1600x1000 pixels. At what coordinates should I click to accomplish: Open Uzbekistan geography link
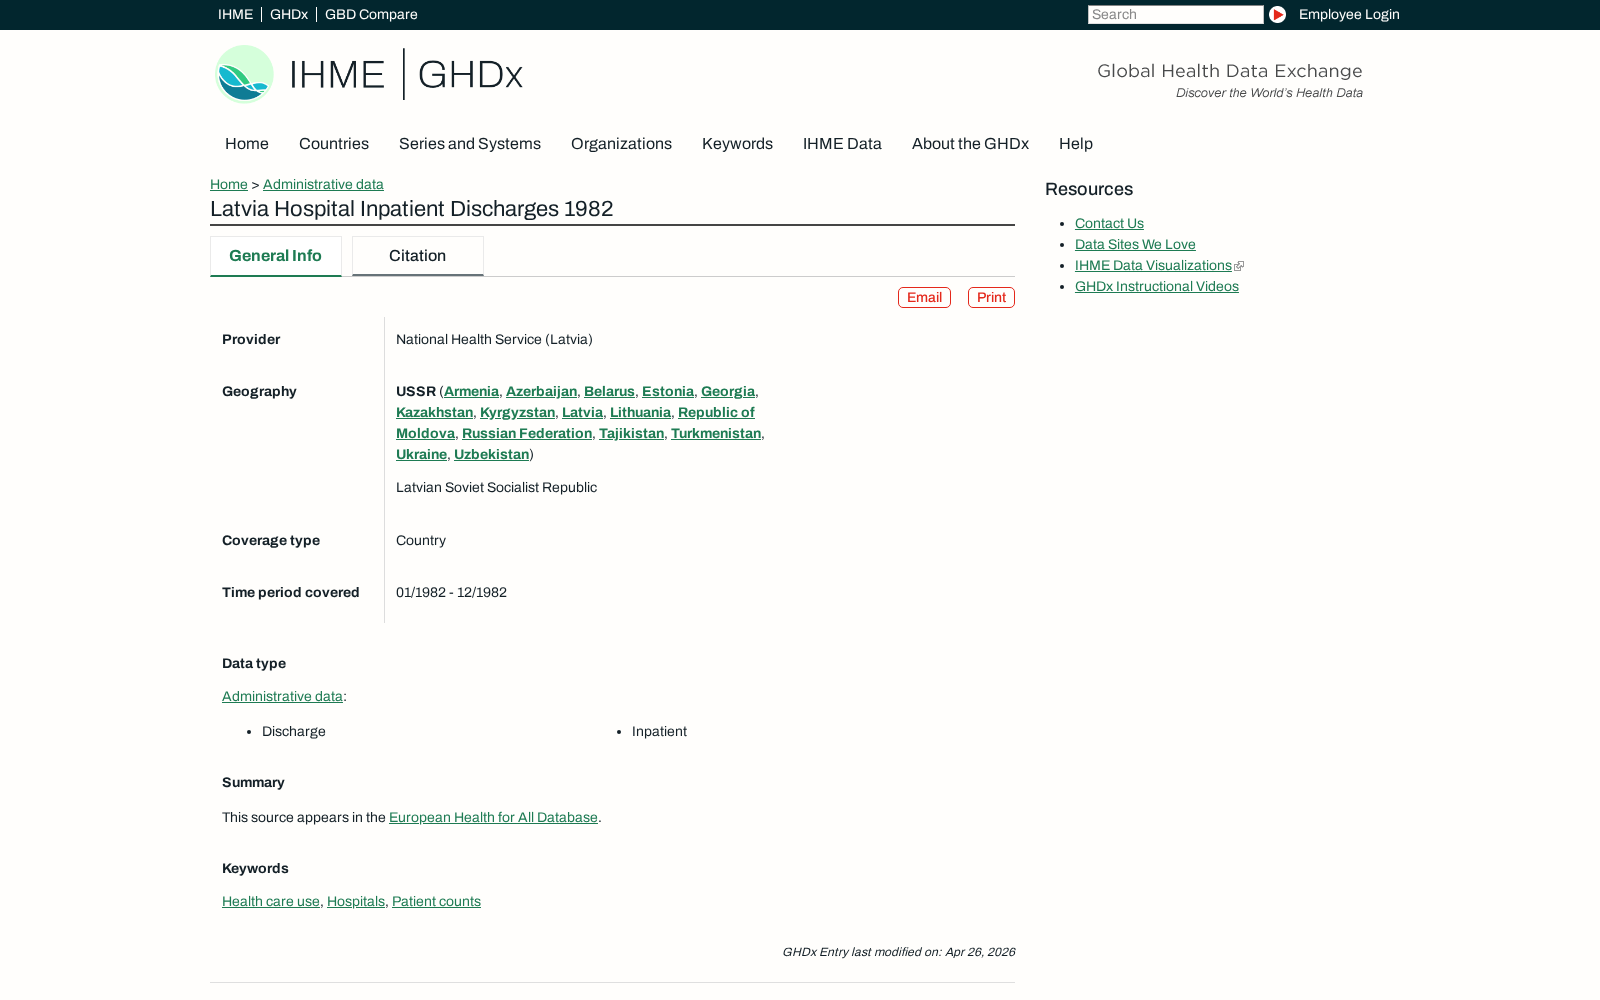coord(491,455)
